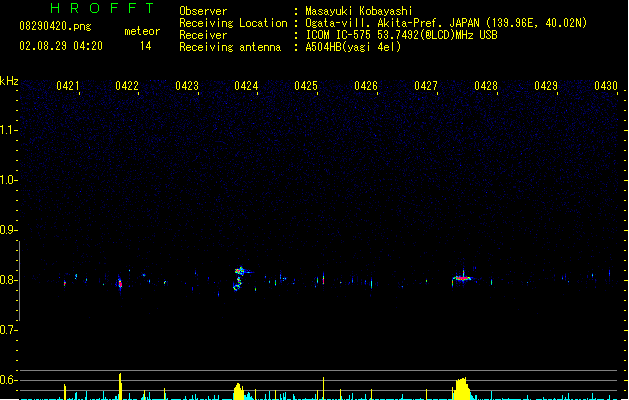Click the wide yellow intensity burst before 0428

[x=462, y=388]
